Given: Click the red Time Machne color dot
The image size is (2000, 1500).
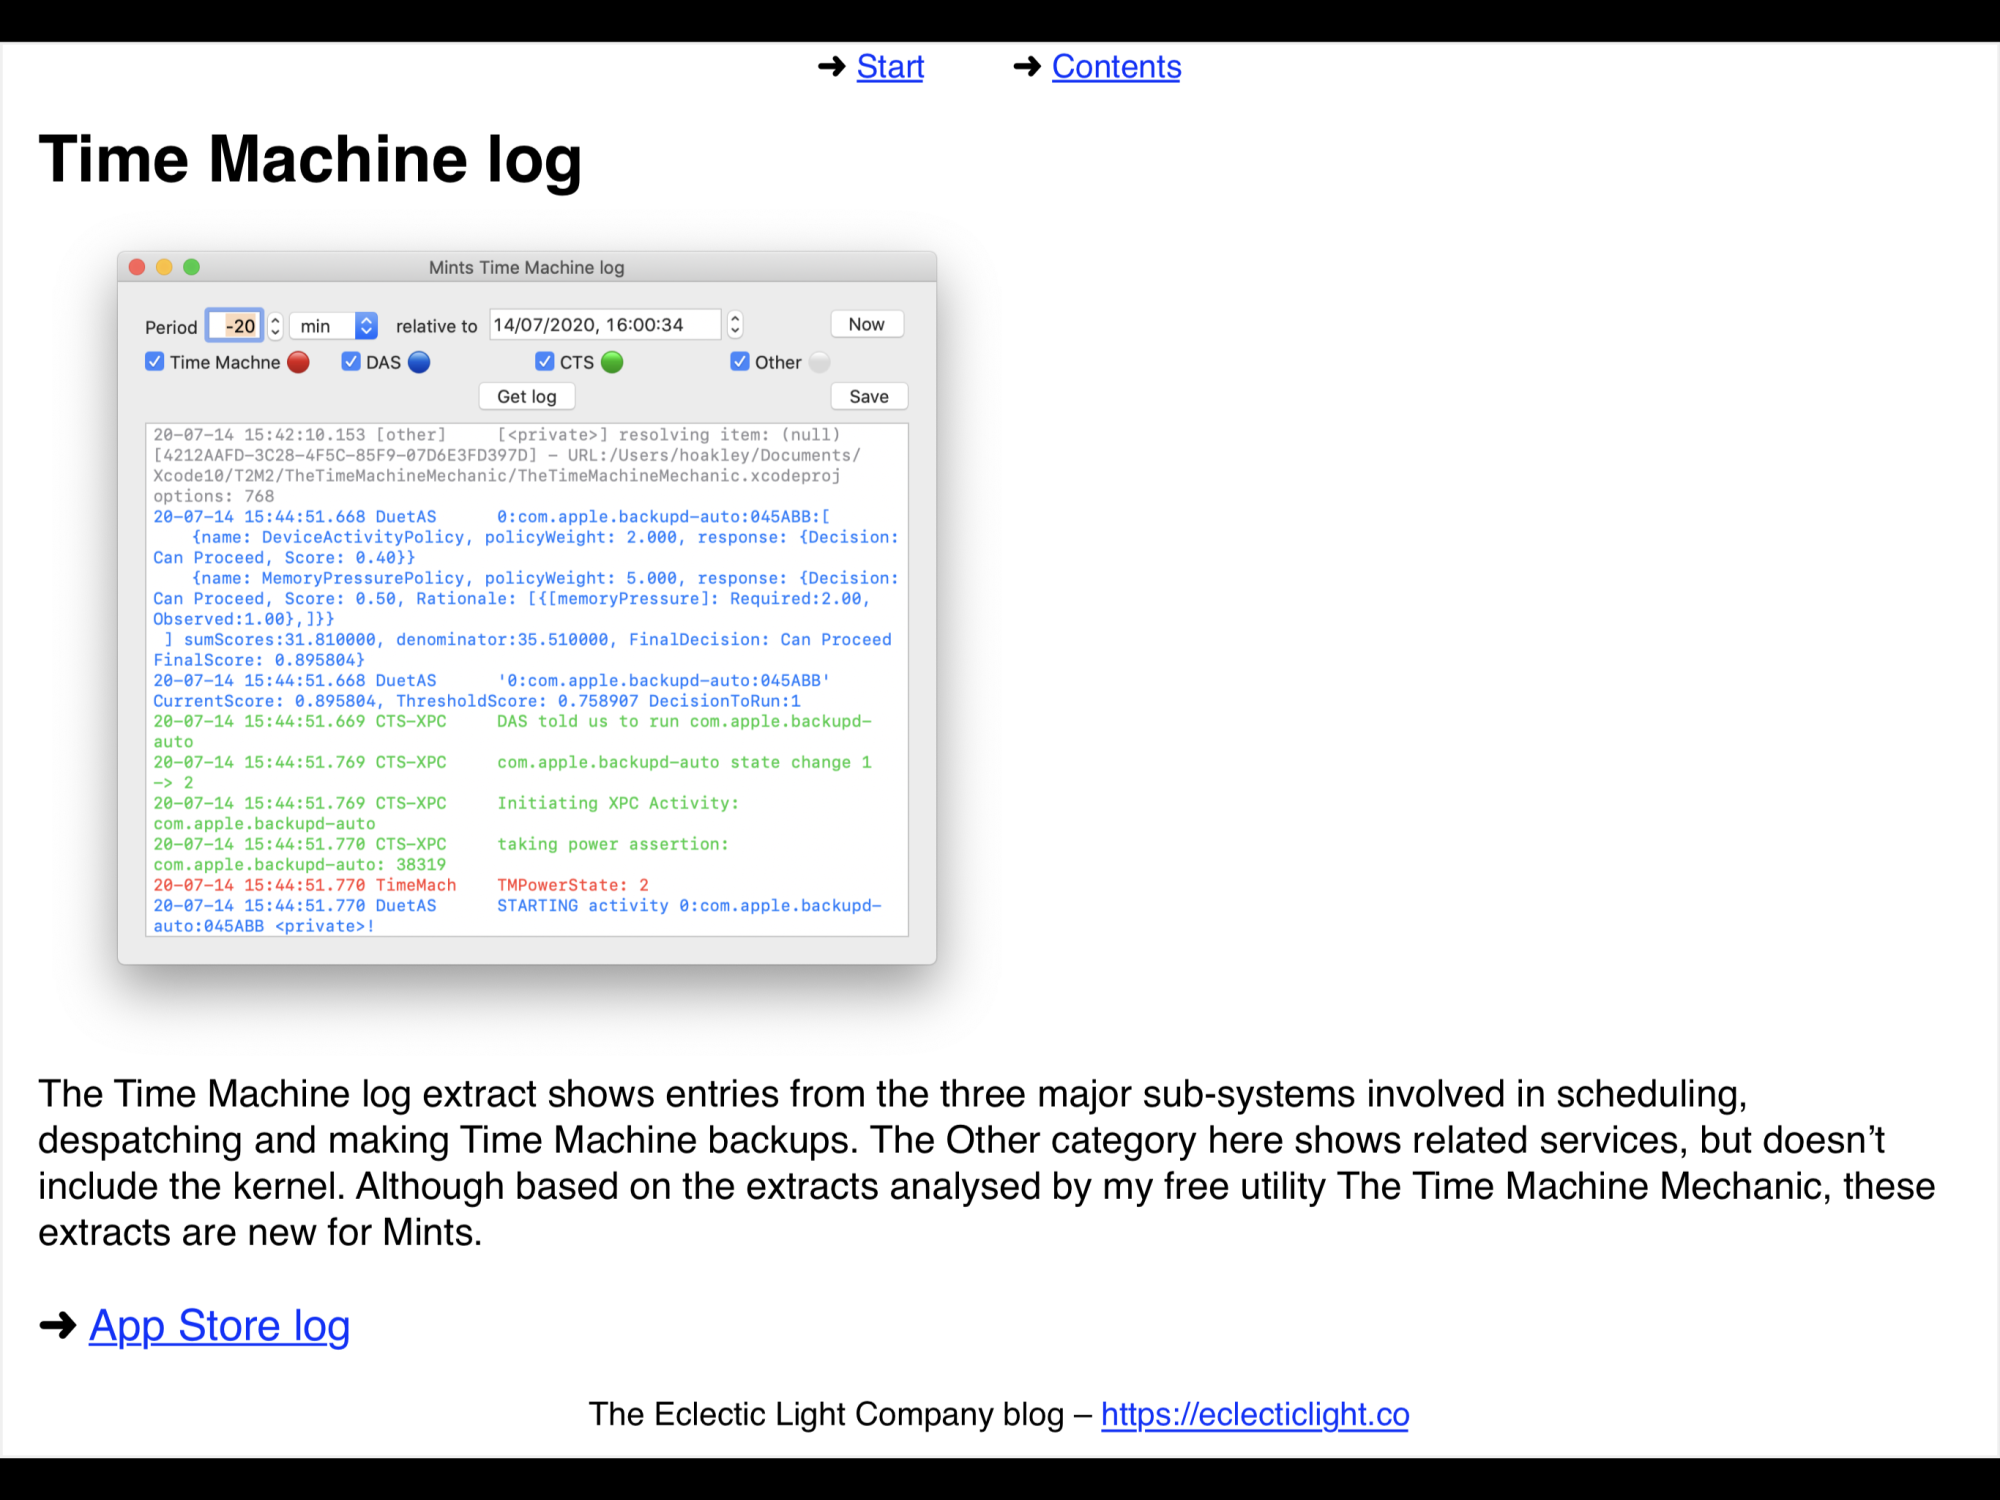Looking at the screenshot, I should tap(298, 362).
